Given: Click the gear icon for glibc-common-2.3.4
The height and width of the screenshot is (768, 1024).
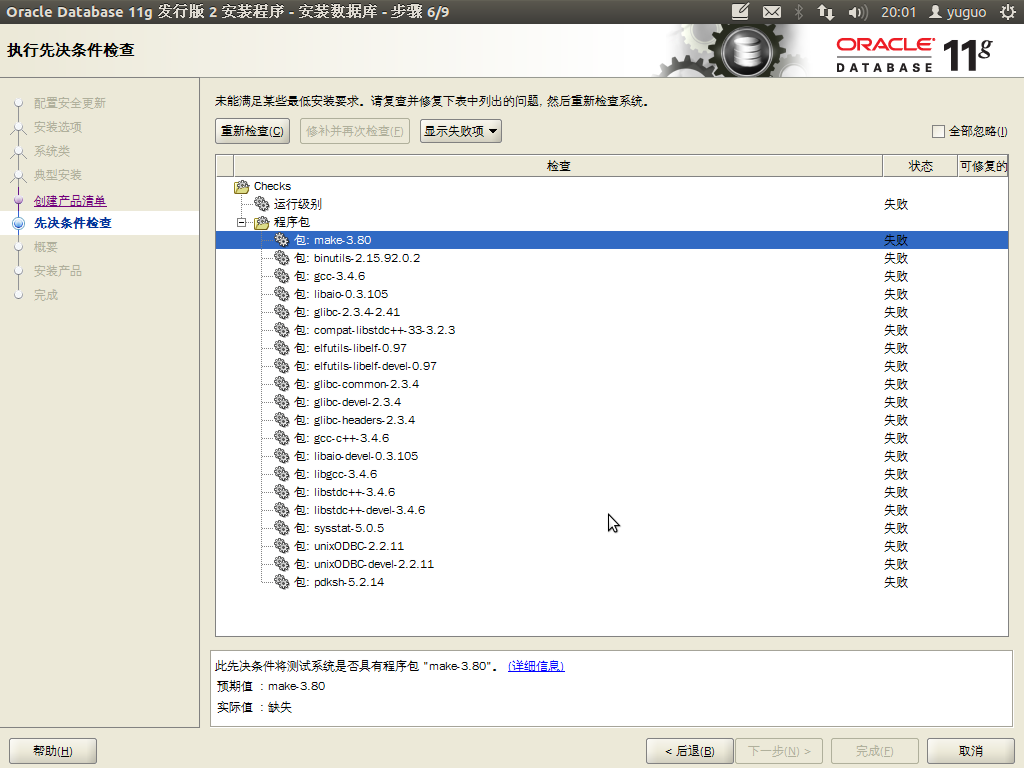Looking at the screenshot, I should coord(281,383).
